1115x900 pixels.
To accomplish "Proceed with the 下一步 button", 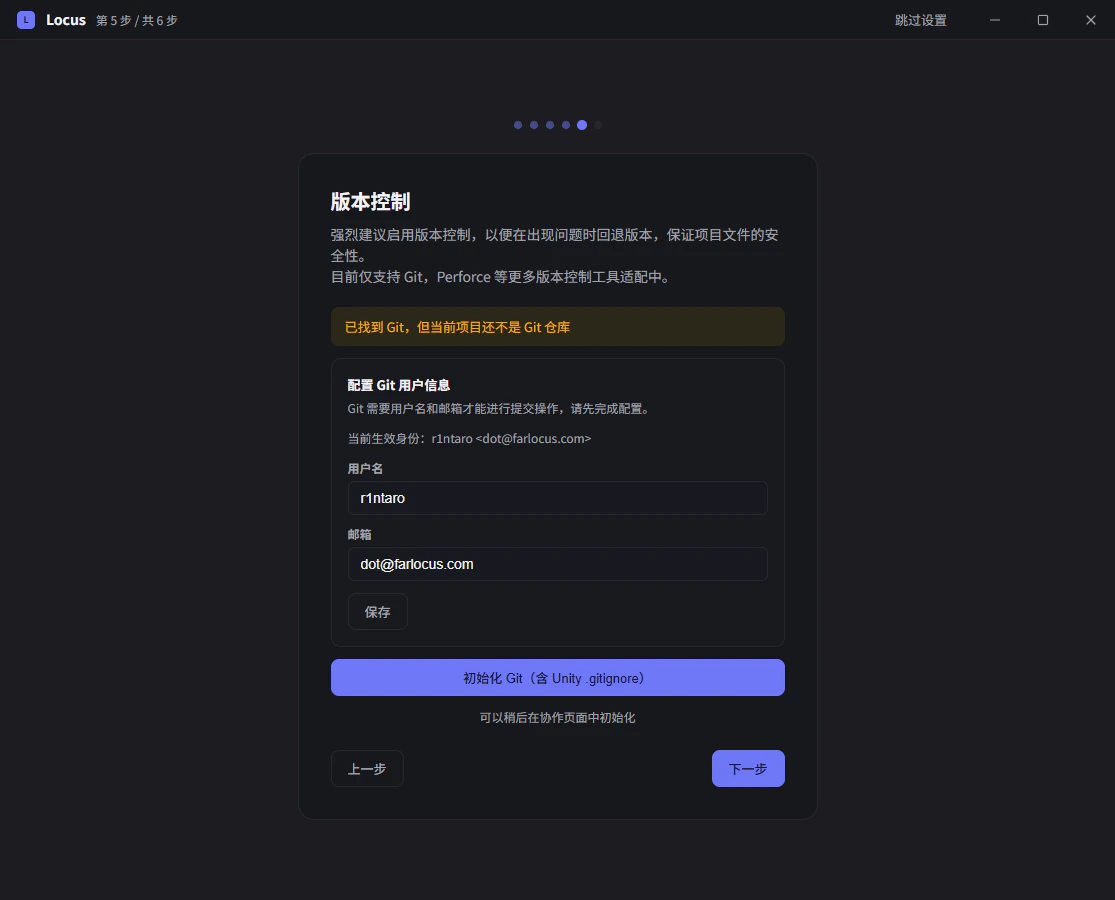I will pos(748,768).
